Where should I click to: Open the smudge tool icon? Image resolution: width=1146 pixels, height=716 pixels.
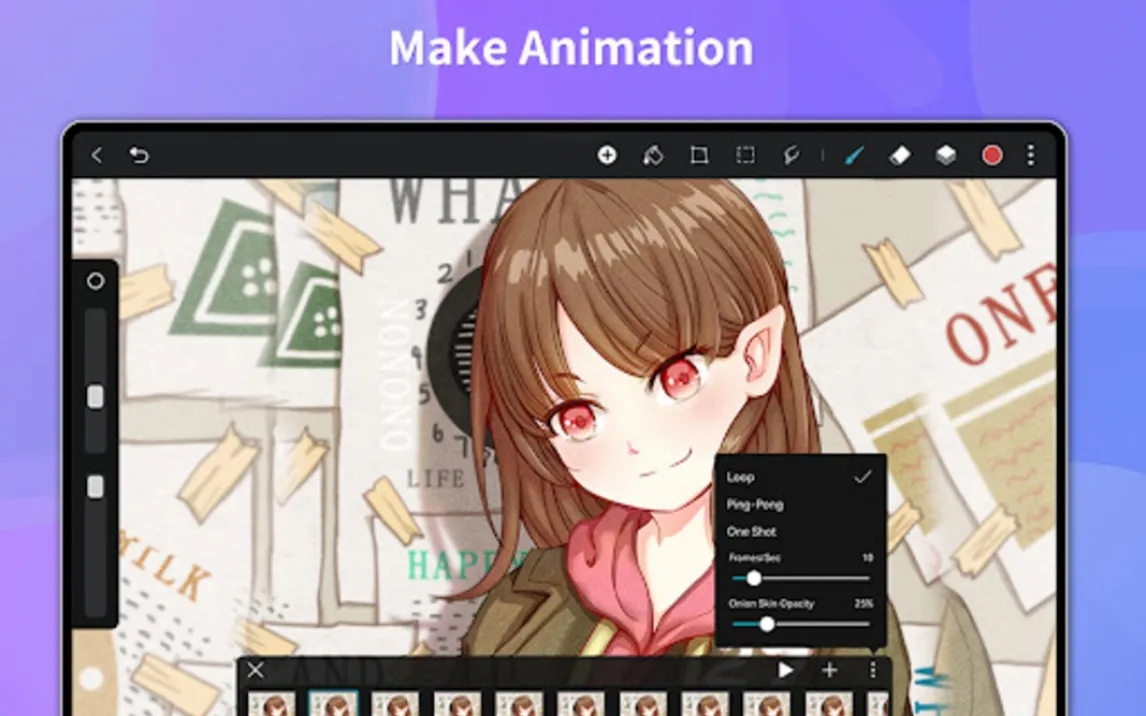[x=791, y=155]
